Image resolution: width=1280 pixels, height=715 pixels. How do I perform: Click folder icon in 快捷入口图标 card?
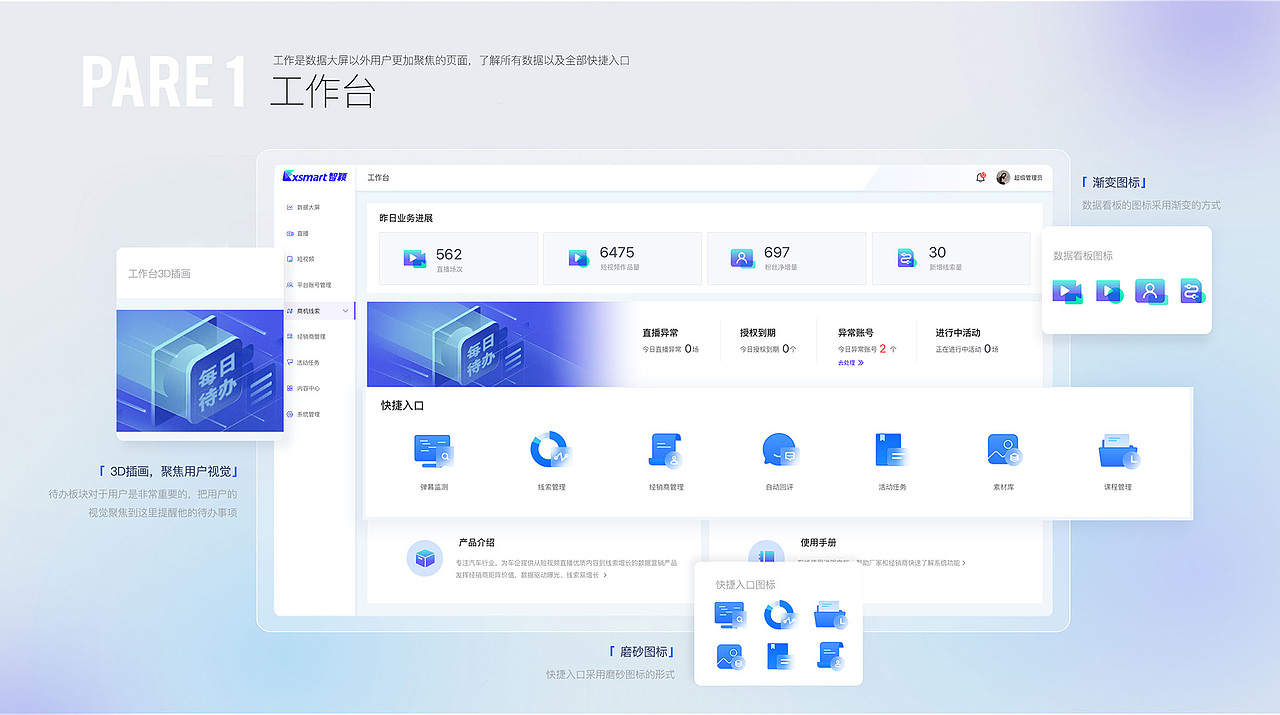coord(830,615)
